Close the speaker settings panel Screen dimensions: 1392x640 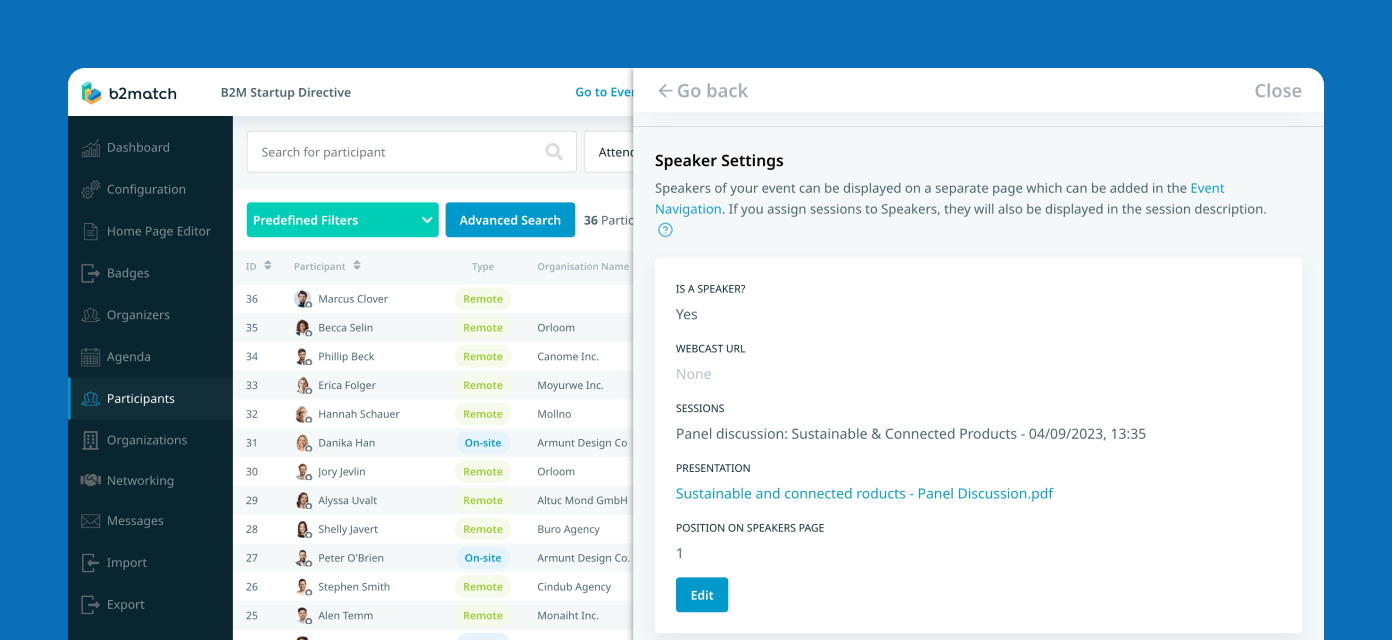(1278, 91)
